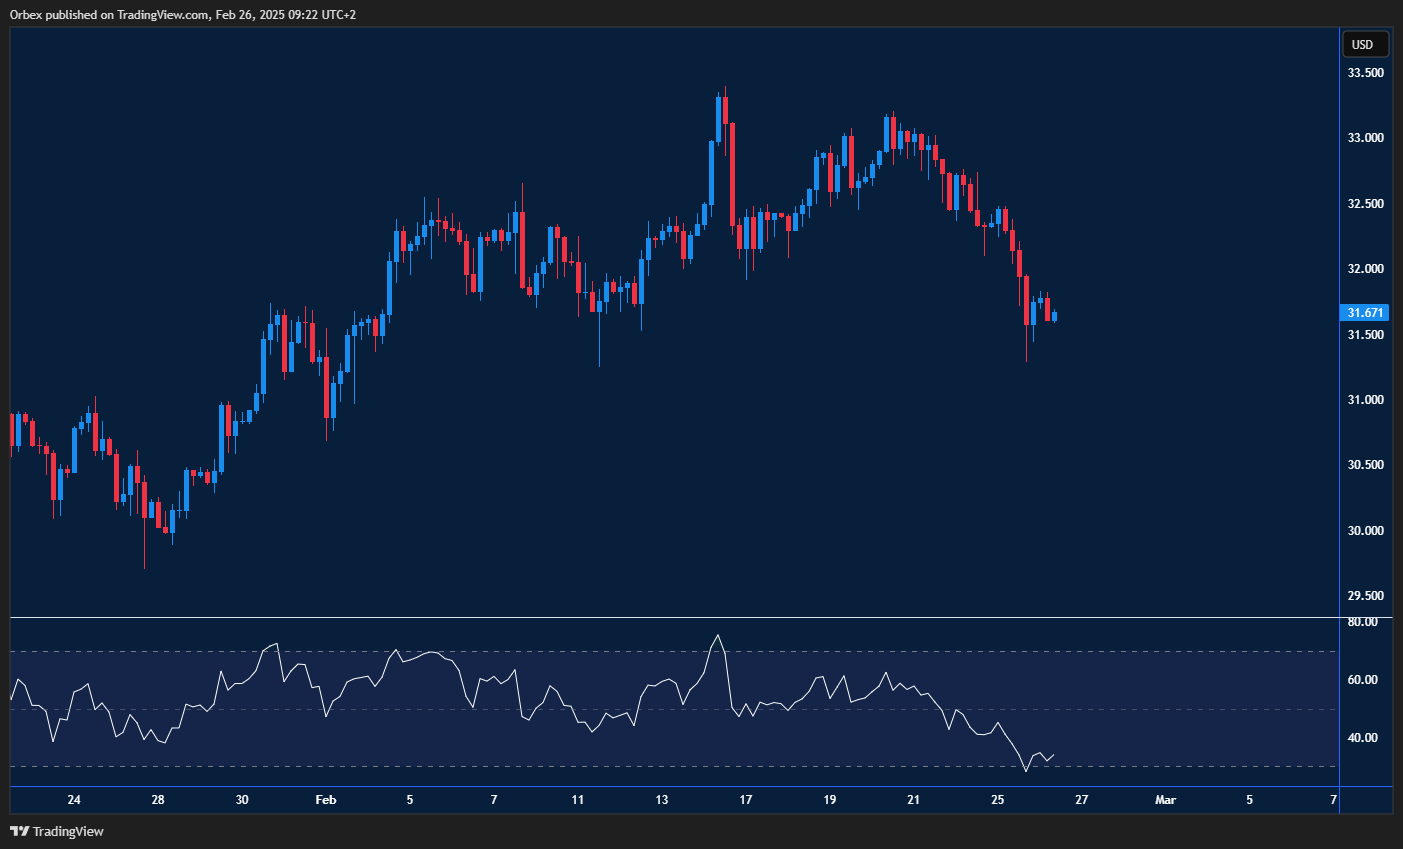
Task: Click the rightmost candlestick on the chart
Action: click(x=1054, y=317)
